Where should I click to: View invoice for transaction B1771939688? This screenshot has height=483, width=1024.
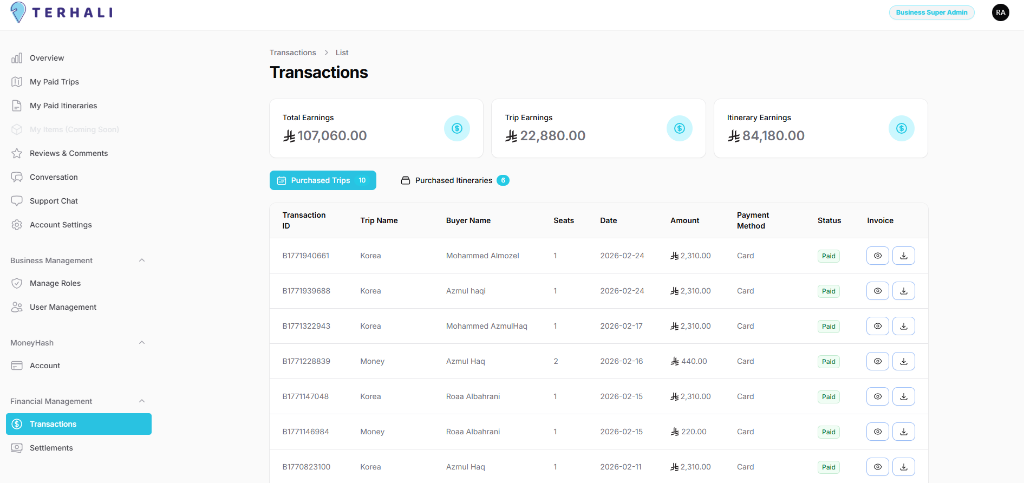pyautogui.click(x=878, y=291)
